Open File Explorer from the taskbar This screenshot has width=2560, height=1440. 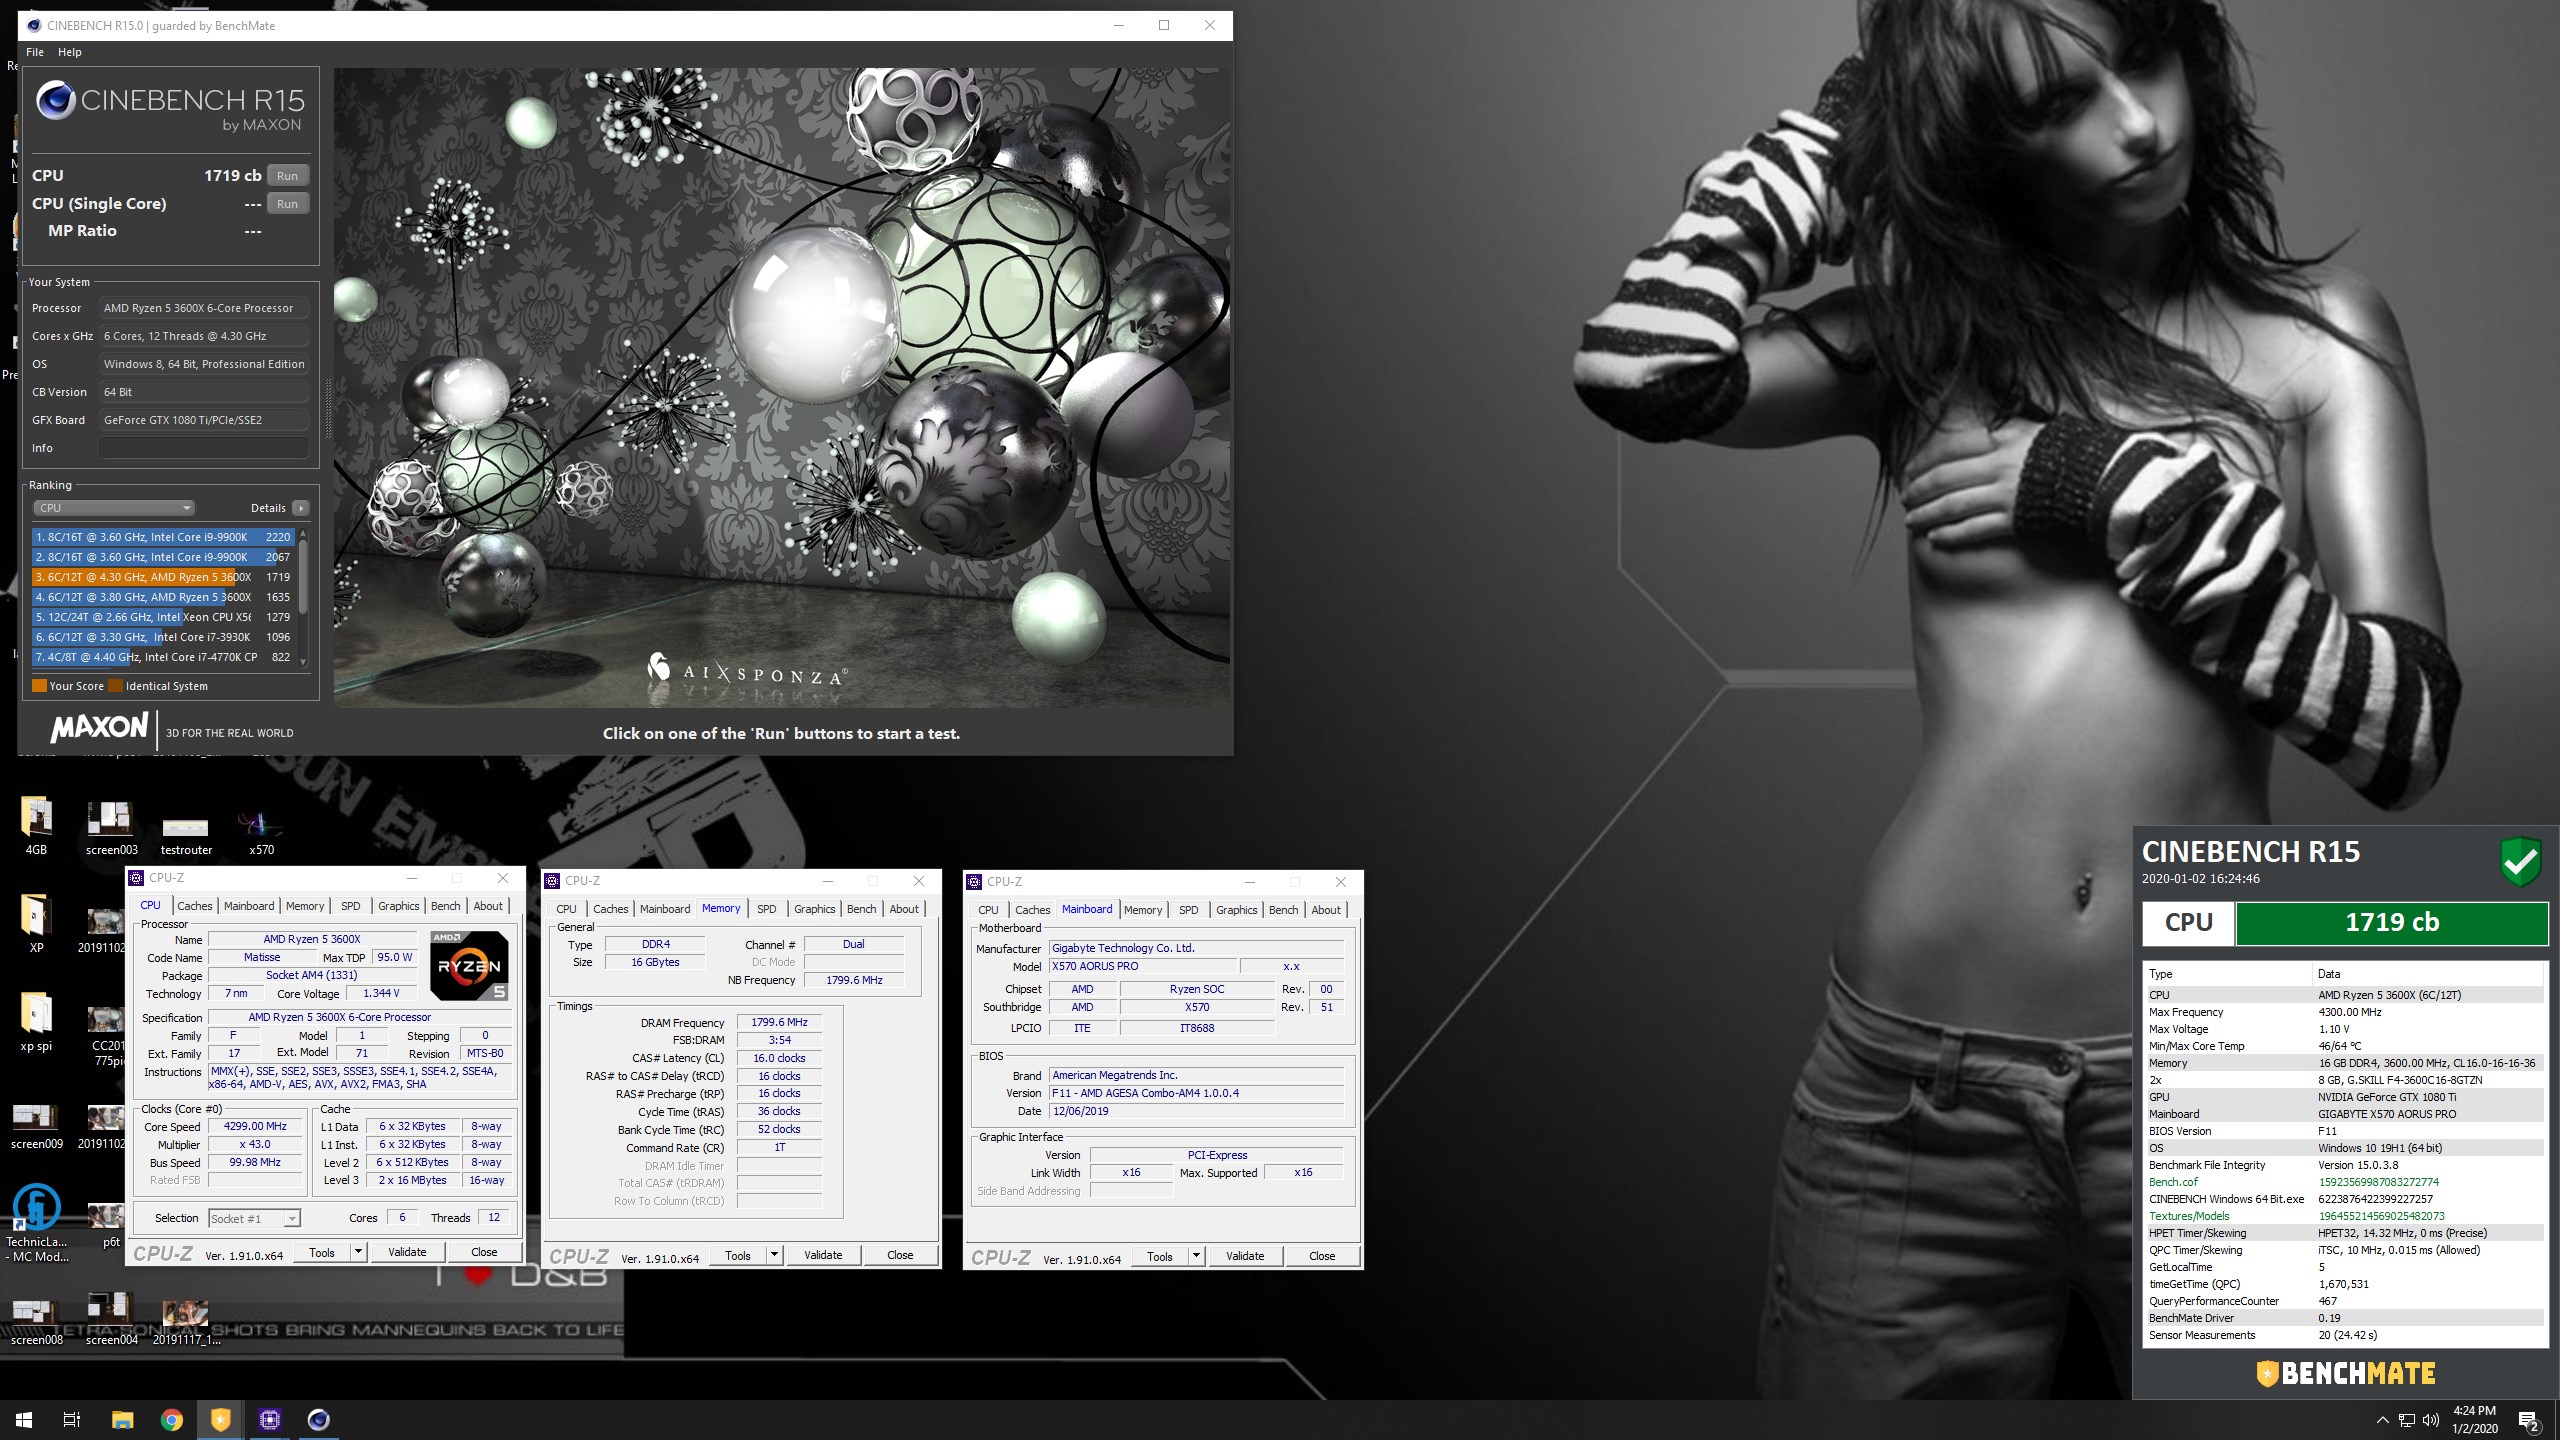(x=122, y=1419)
